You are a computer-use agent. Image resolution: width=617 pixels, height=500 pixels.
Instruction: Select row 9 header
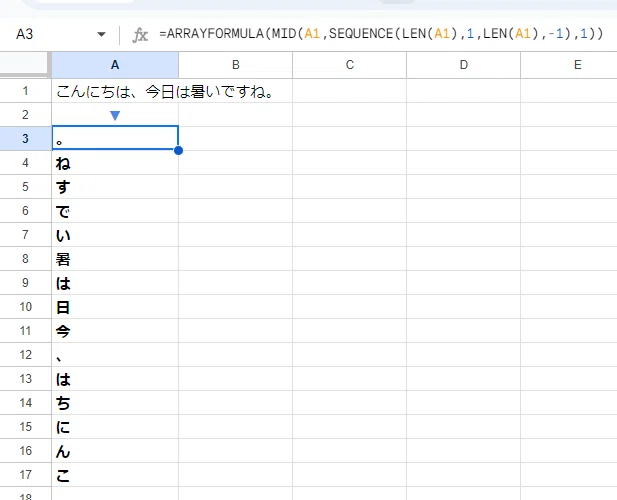pyautogui.click(x=26, y=282)
